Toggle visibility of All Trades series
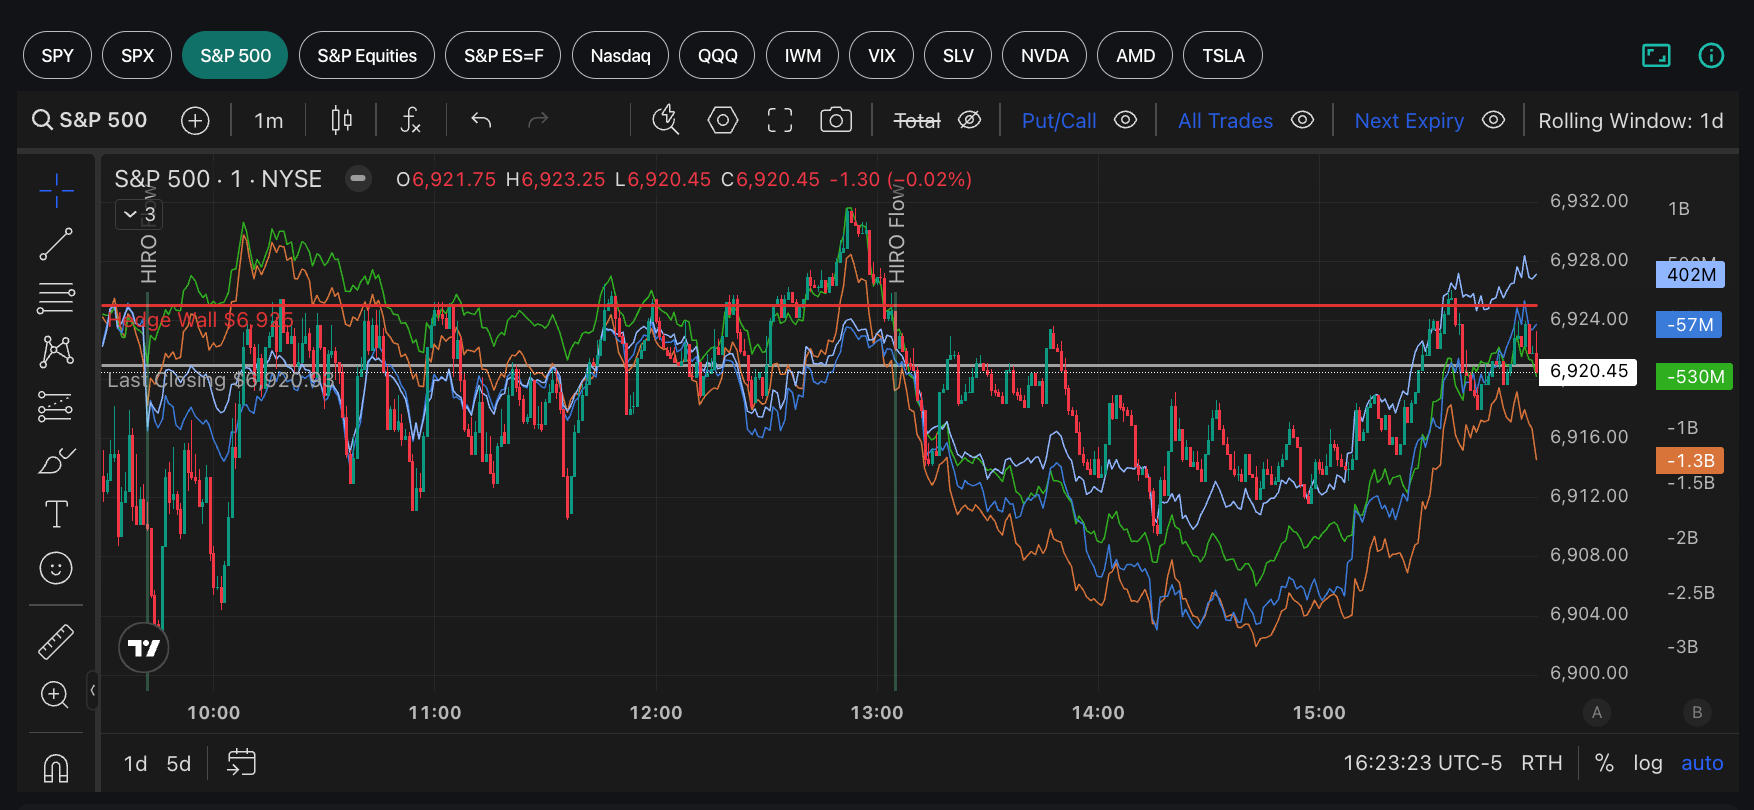 [1302, 120]
